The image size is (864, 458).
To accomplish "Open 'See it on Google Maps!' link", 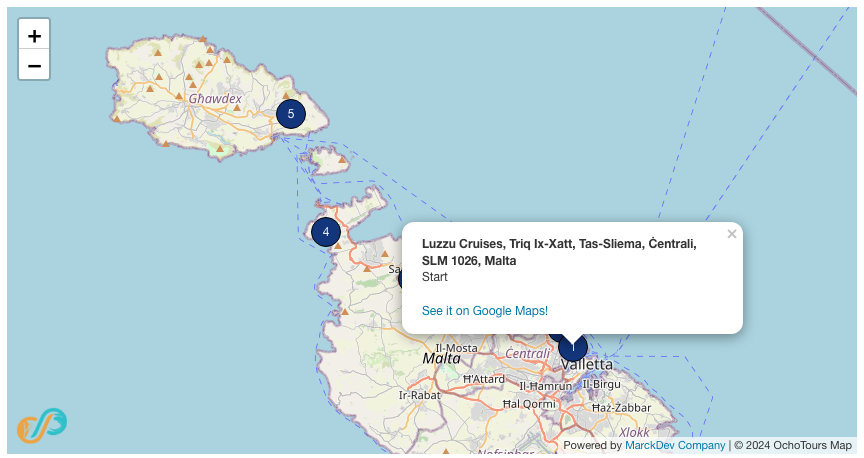I will pyautogui.click(x=485, y=311).
